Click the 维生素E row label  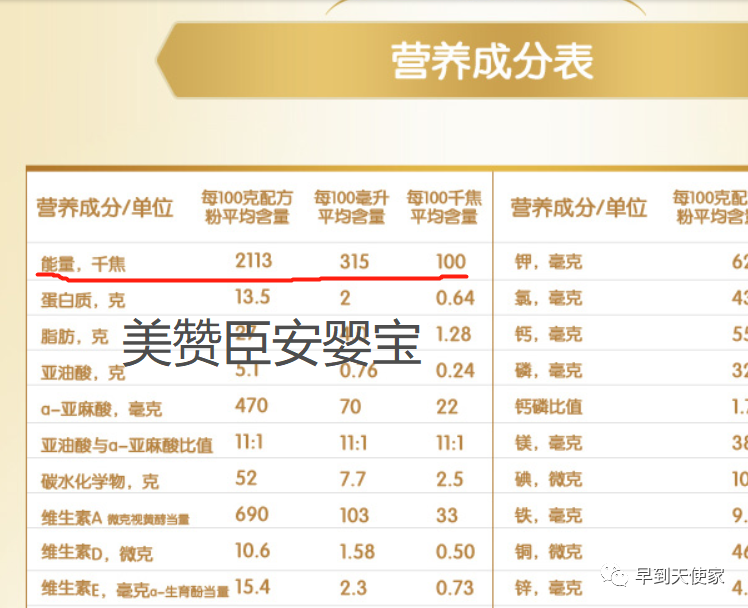pos(135,589)
